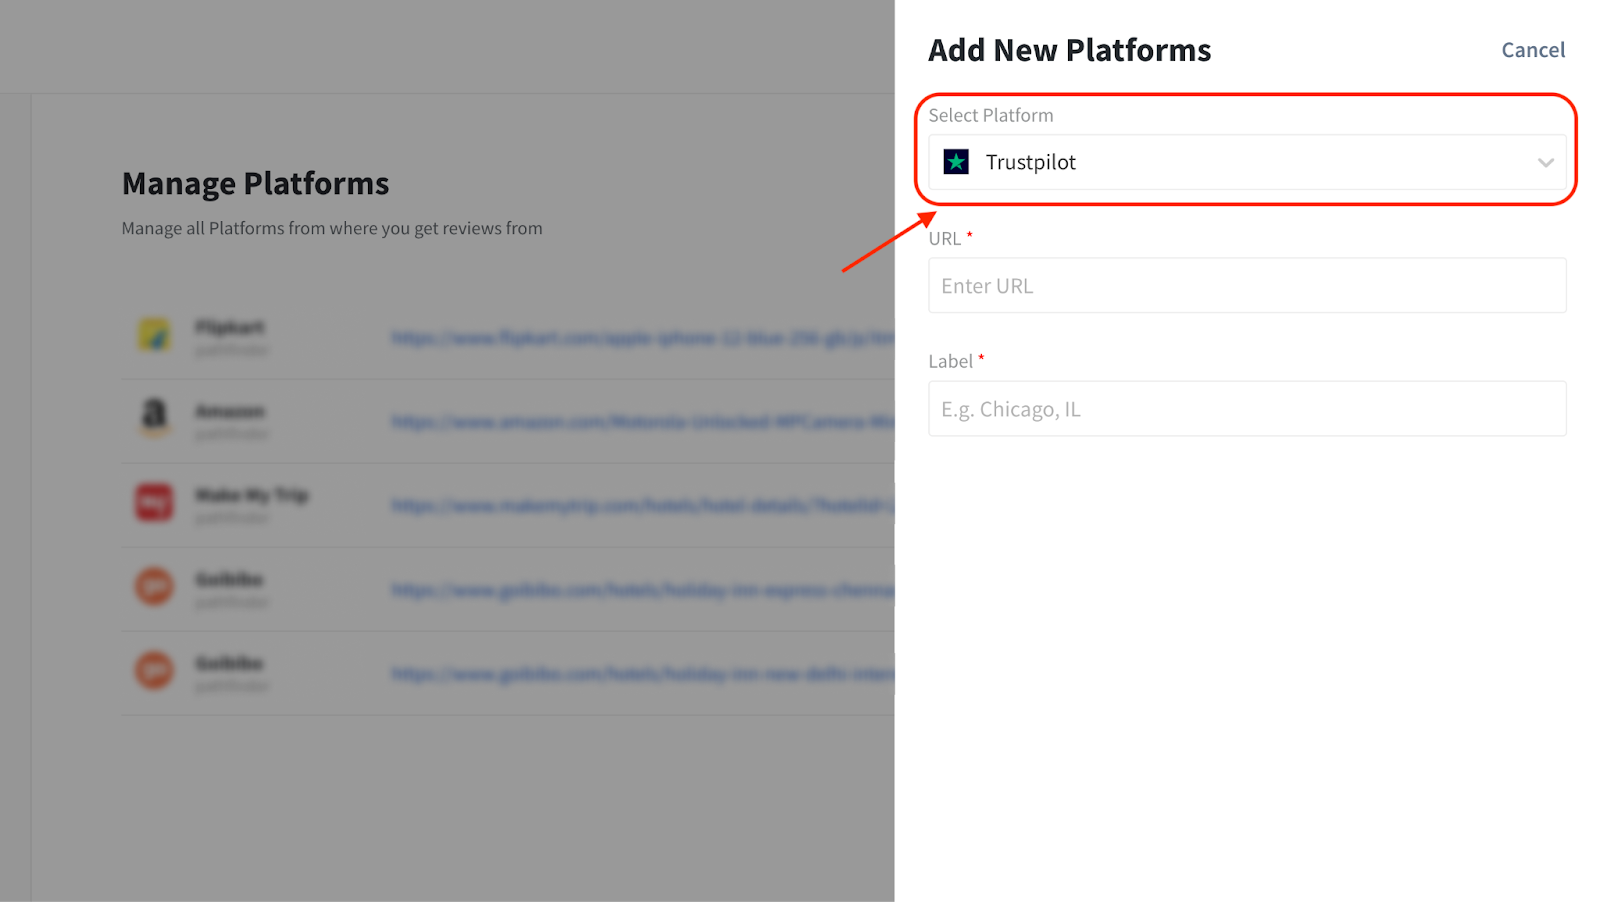Image resolution: width=1600 pixels, height=902 pixels.
Task: Click the Trustpilot star icon
Action: (956, 162)
